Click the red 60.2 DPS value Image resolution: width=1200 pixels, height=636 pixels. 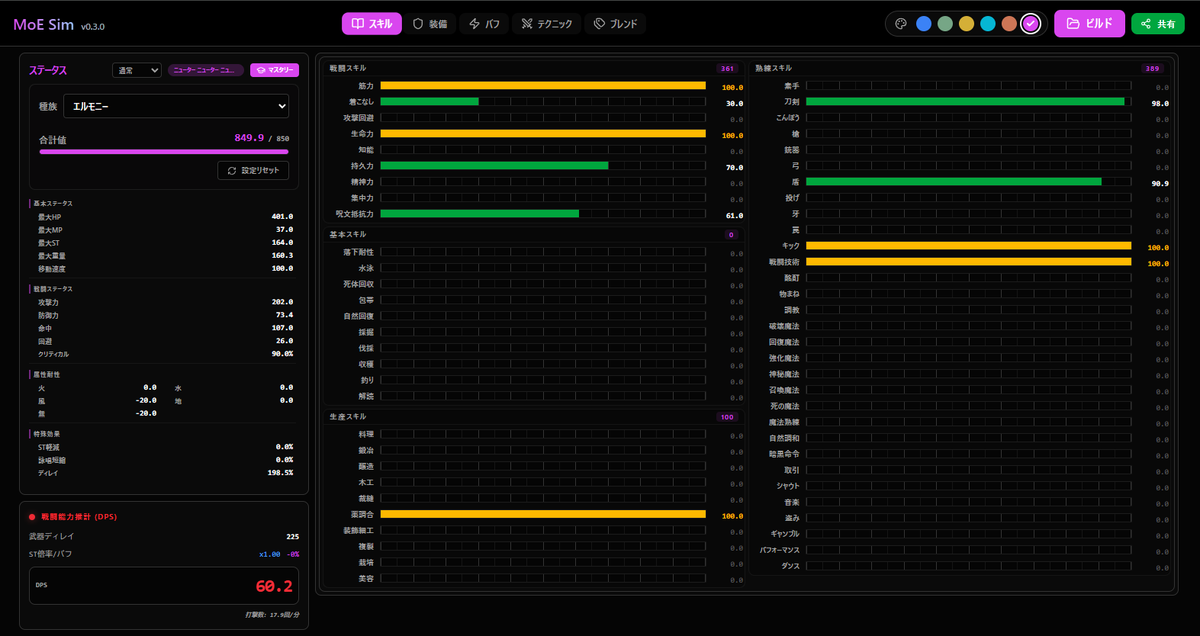(x=274, y=587)
